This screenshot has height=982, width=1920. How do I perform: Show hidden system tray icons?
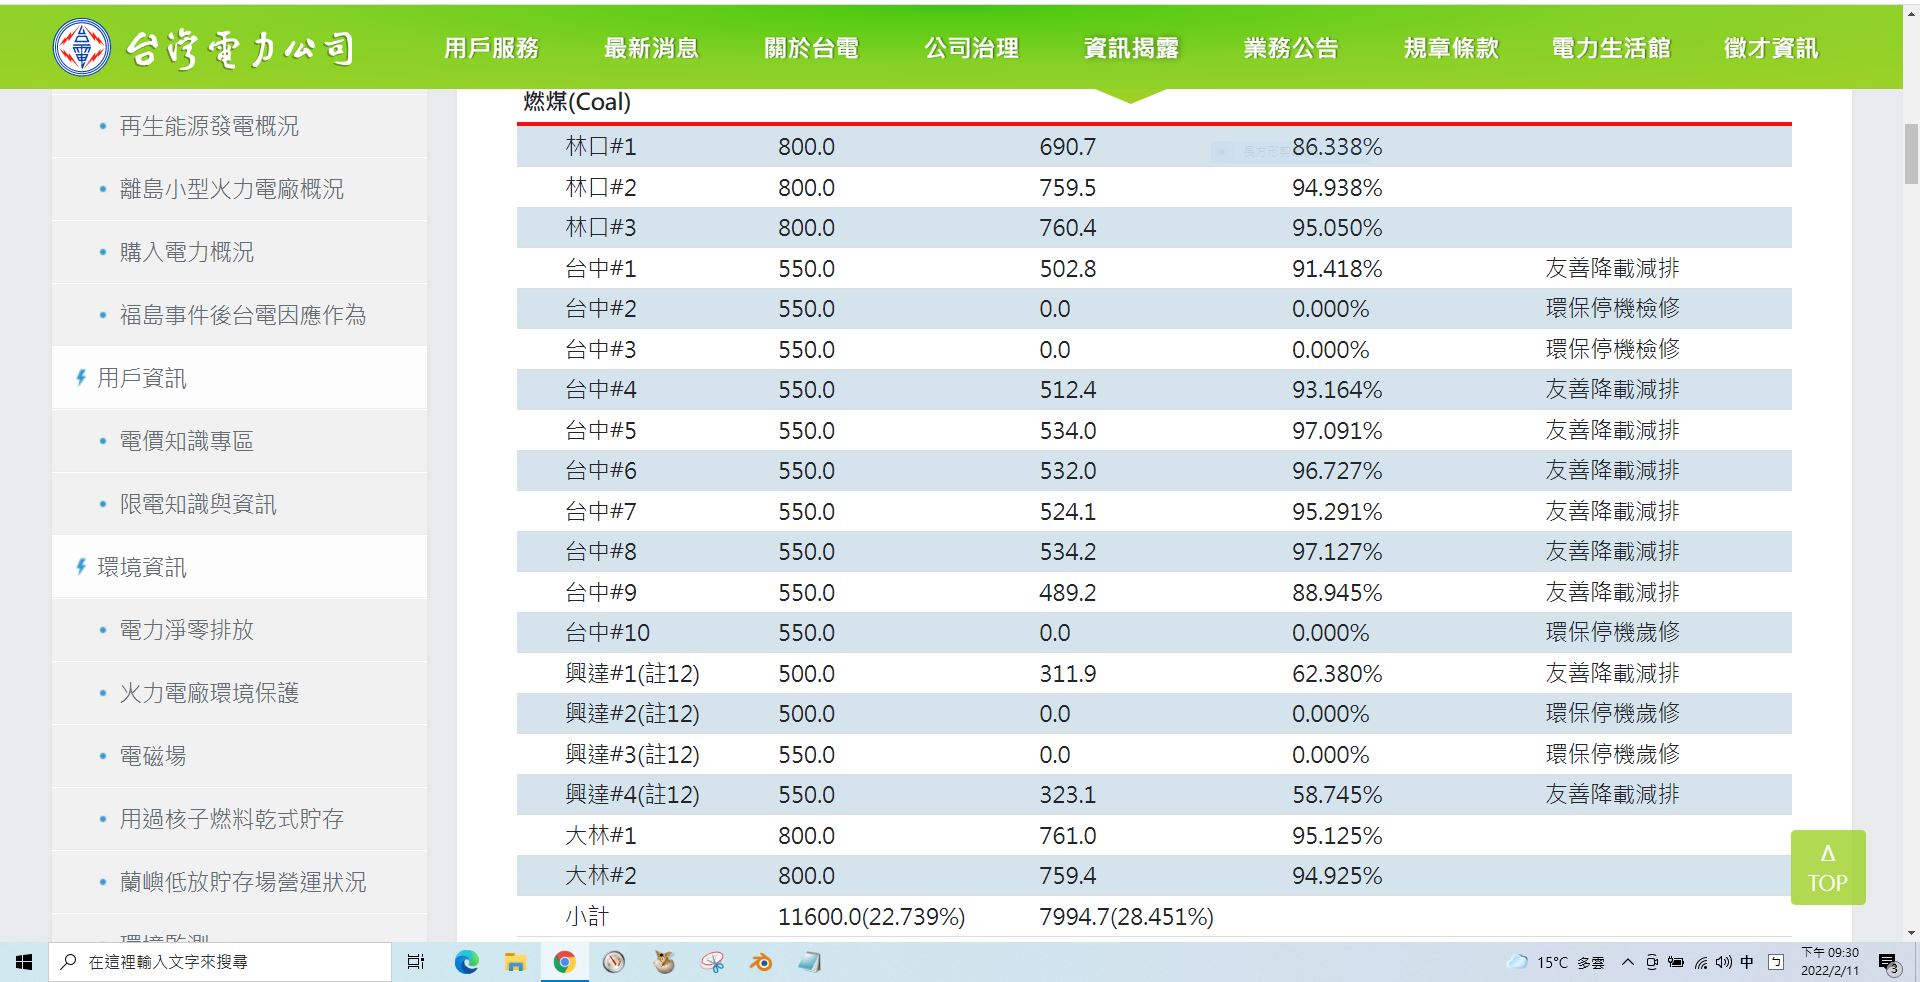pyautogui.click(x=1628, y=962)
